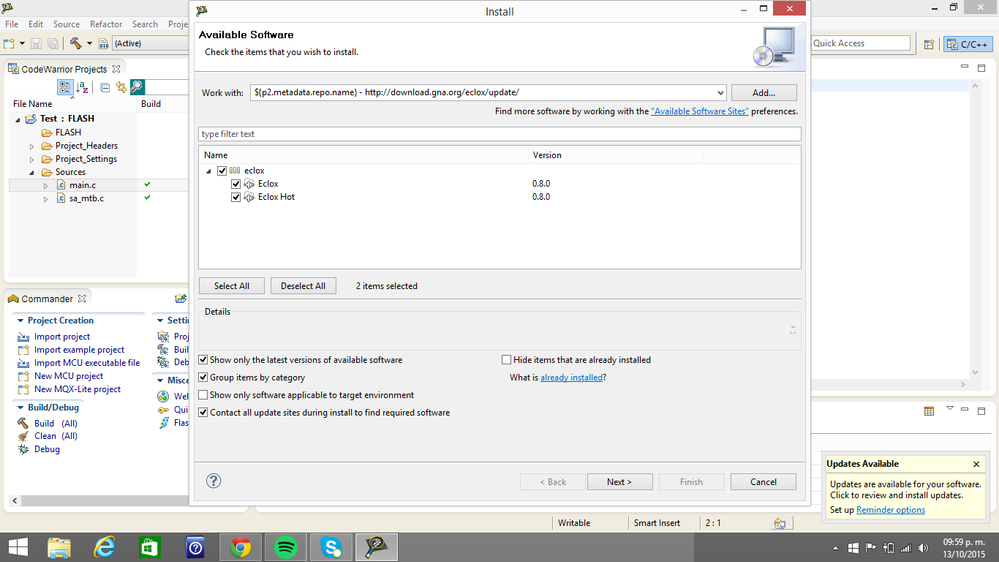
Task: Click the Select All button
Action: pos(231,286)
